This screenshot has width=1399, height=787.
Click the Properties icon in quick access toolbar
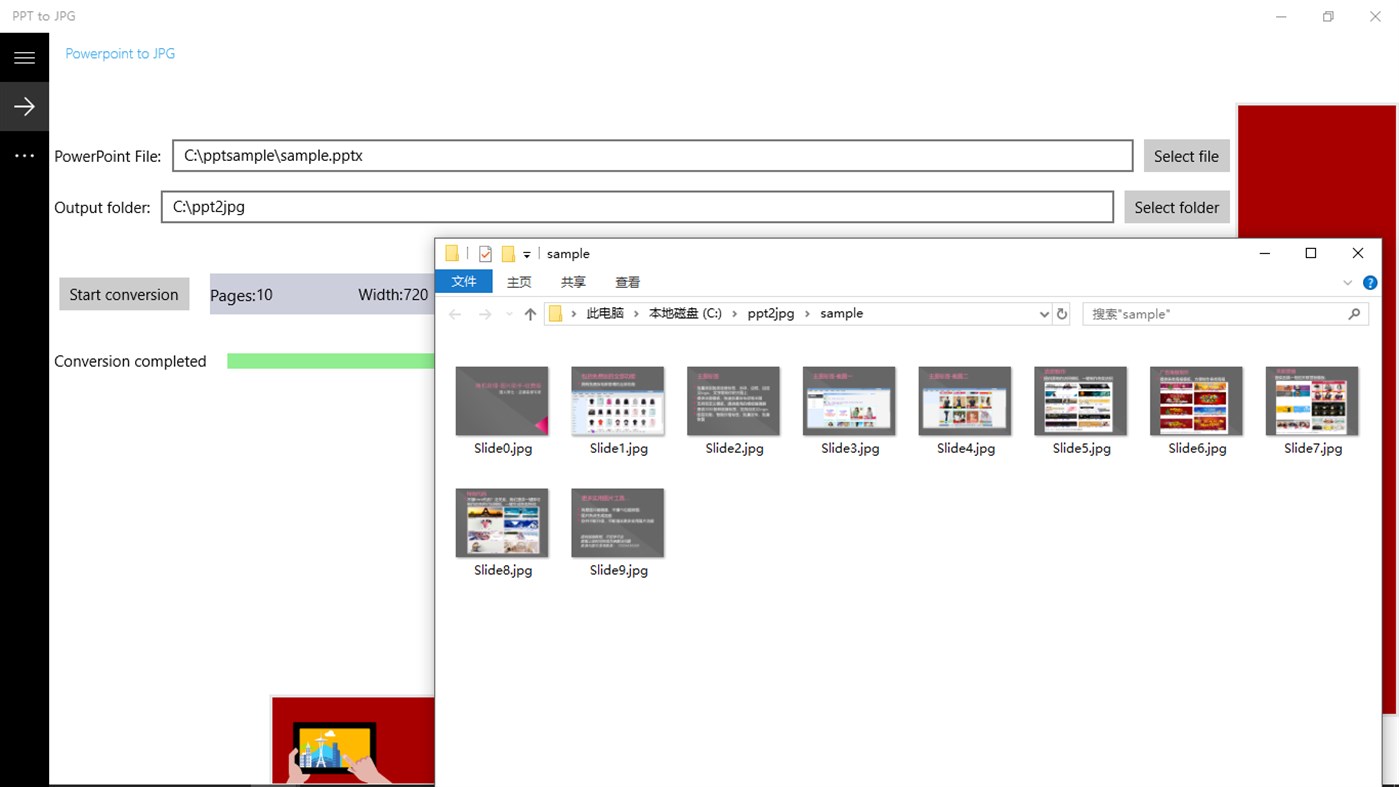point(485,253)
